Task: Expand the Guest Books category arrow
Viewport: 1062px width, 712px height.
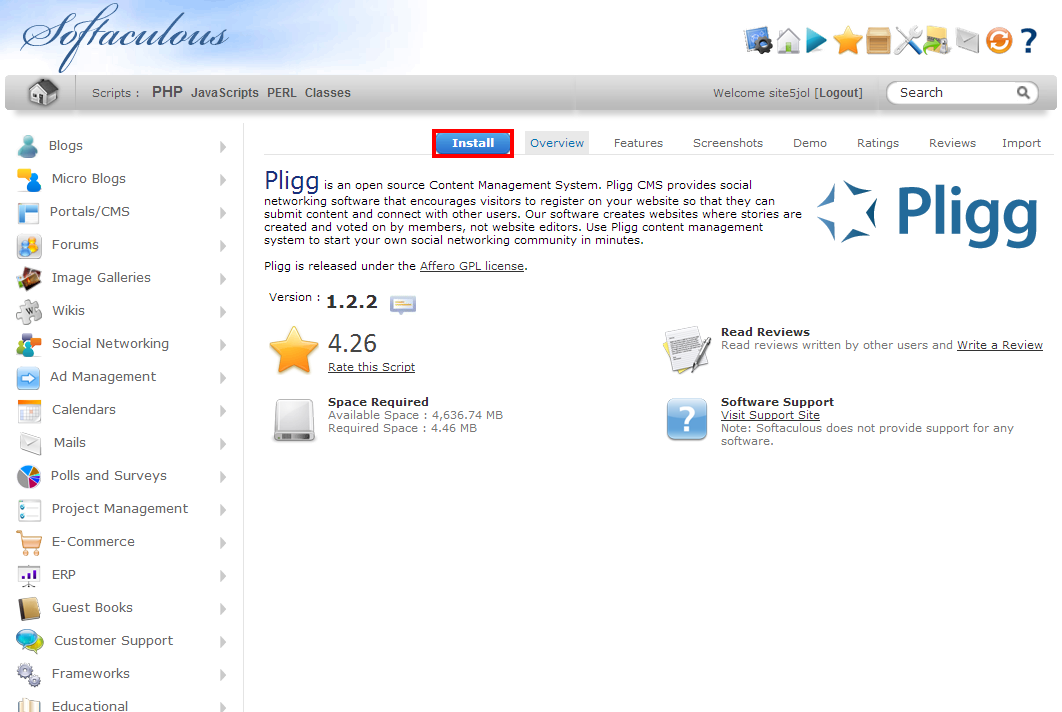Action: coord(223,609)
